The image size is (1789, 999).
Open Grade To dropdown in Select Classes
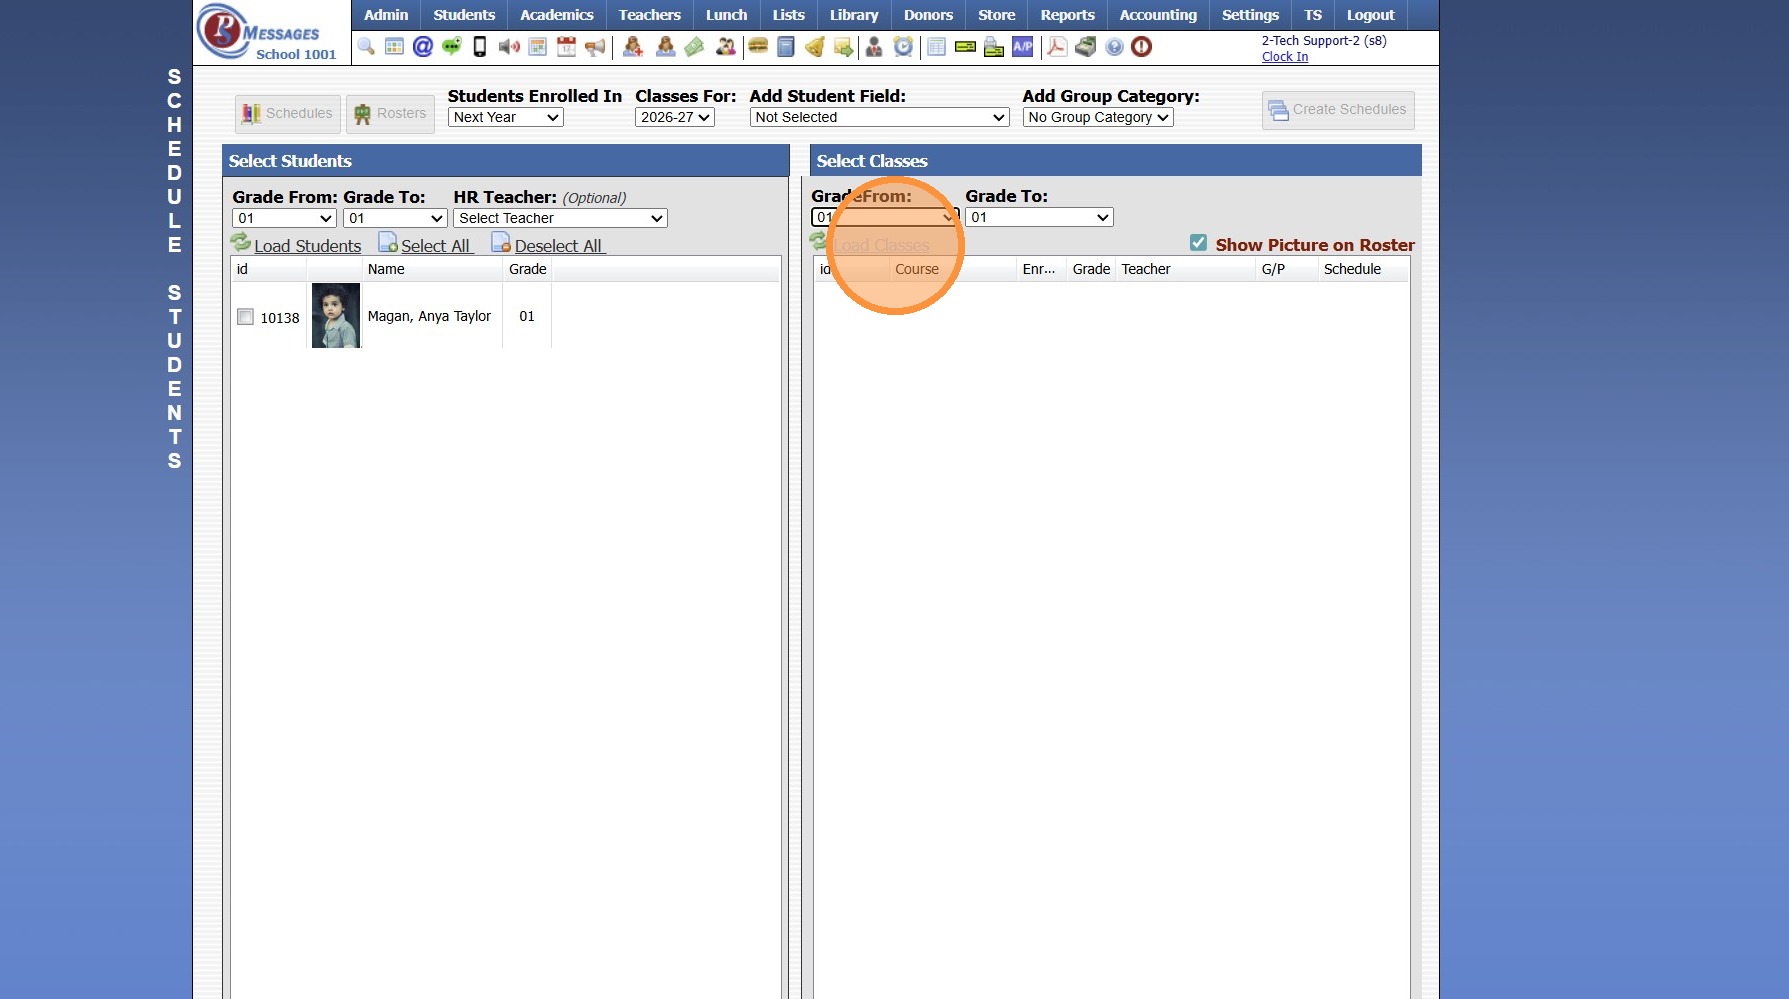1039,217
